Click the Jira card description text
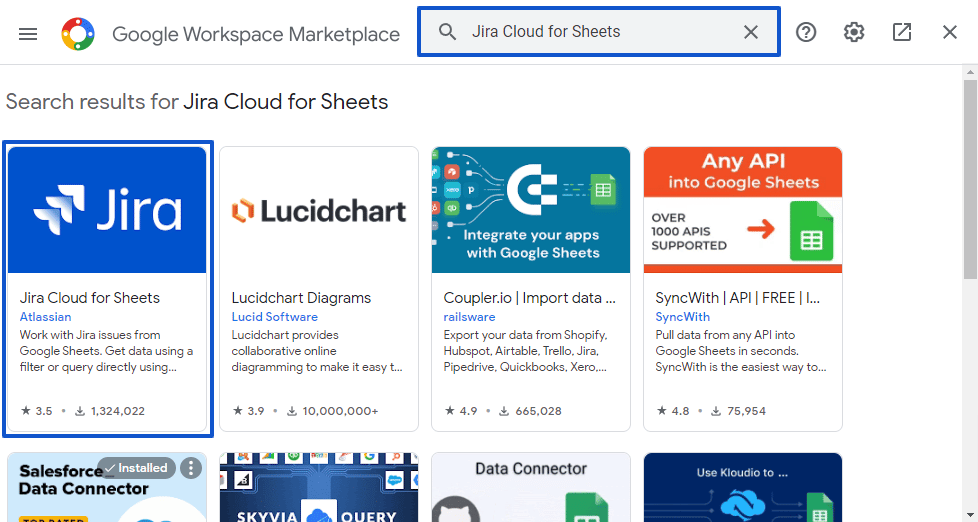 tap(106, 351)
